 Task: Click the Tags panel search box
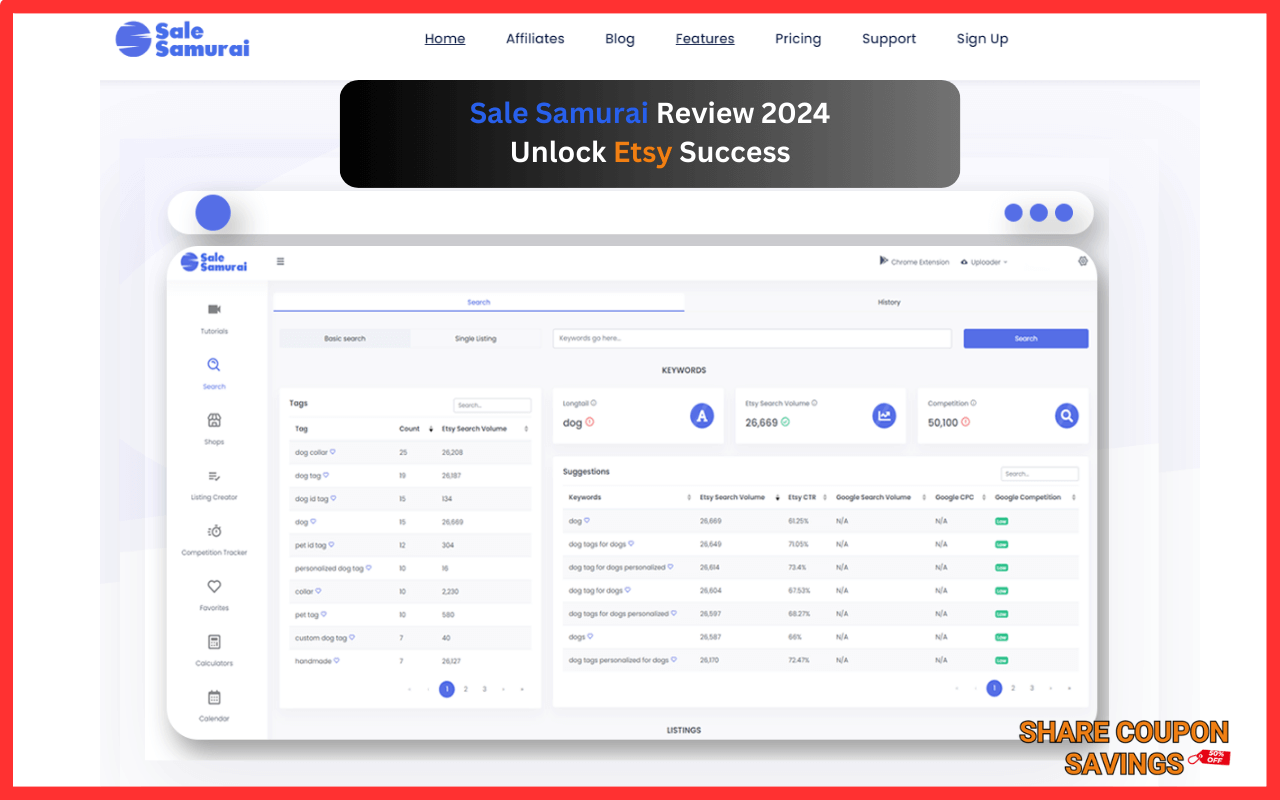[492, 405]
